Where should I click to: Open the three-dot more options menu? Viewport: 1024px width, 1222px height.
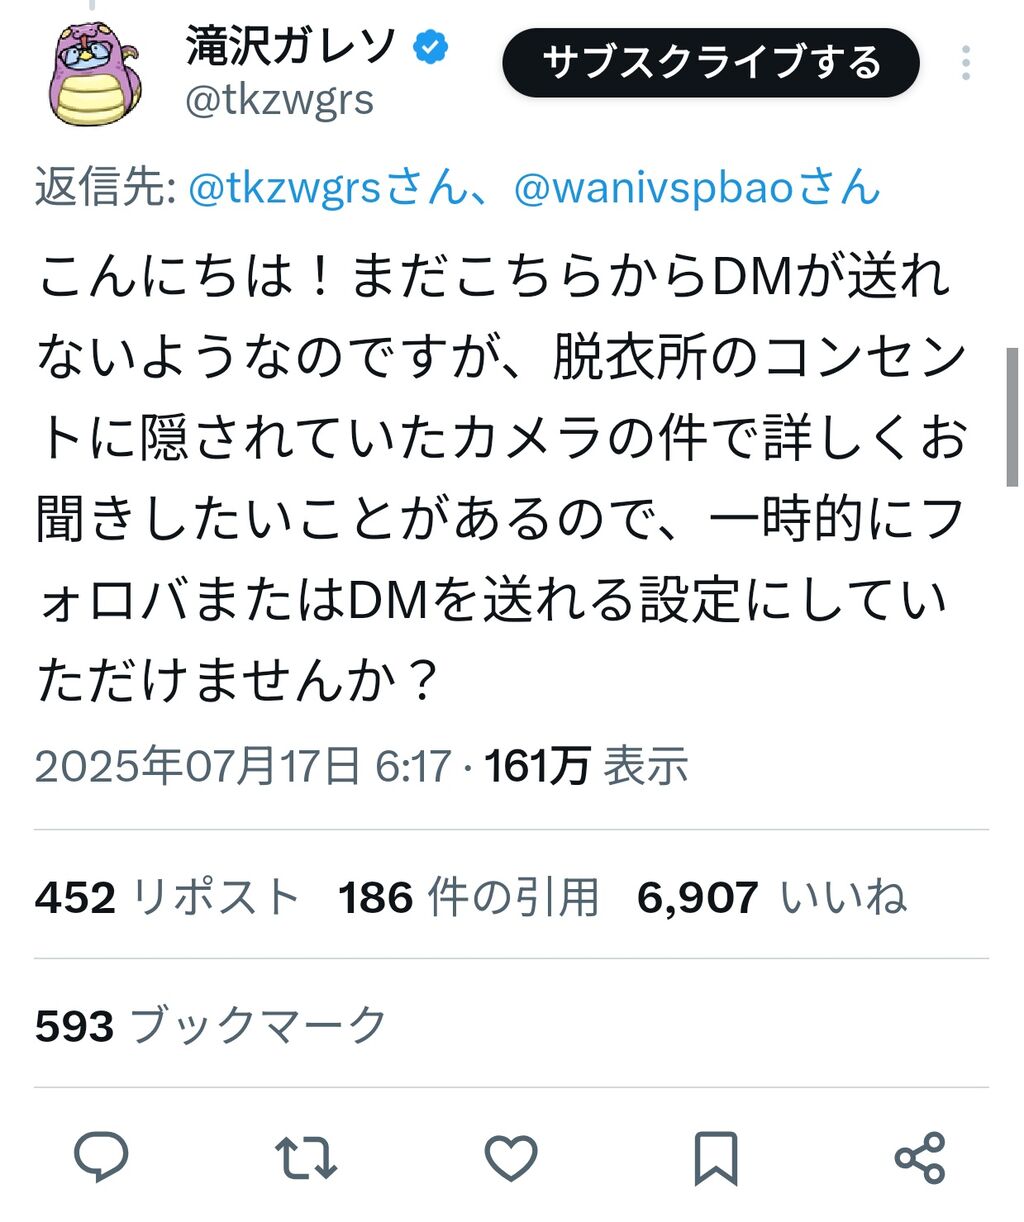point(966,63)
